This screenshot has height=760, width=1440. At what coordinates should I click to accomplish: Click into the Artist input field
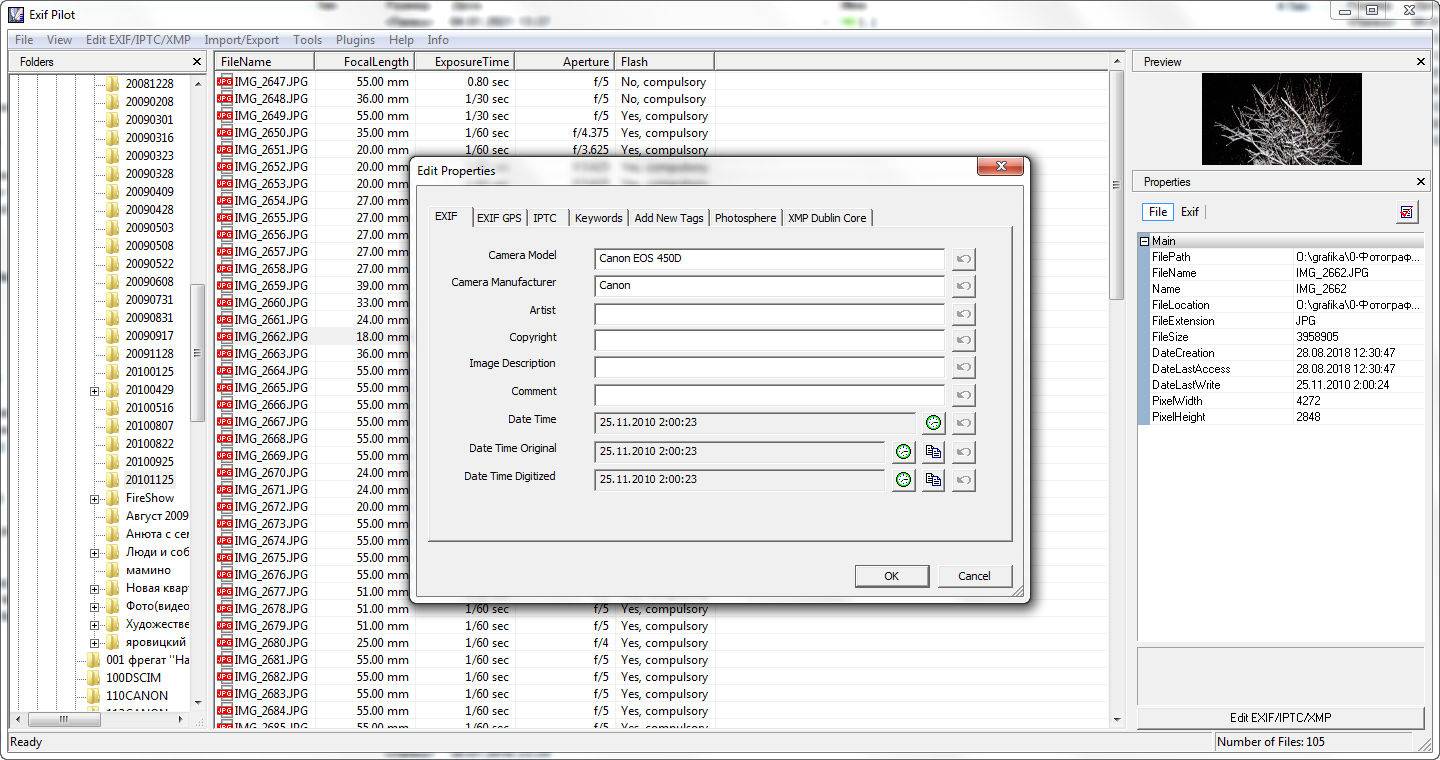(769, 314)
